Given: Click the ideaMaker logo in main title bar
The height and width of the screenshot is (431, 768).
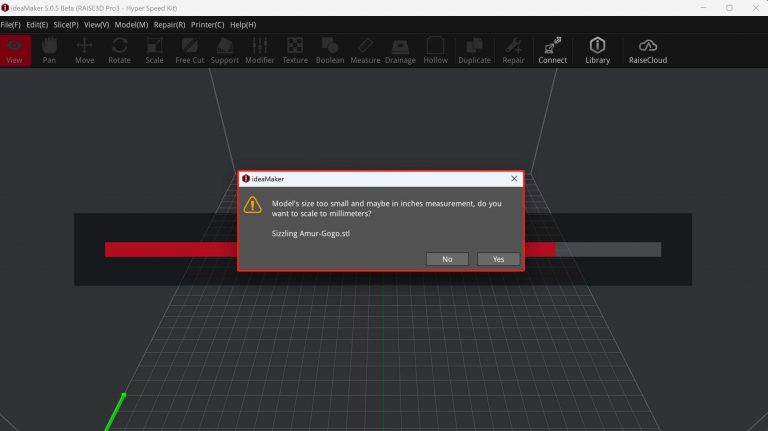Looking at the screenshot, I should click(x=5, y=8).
